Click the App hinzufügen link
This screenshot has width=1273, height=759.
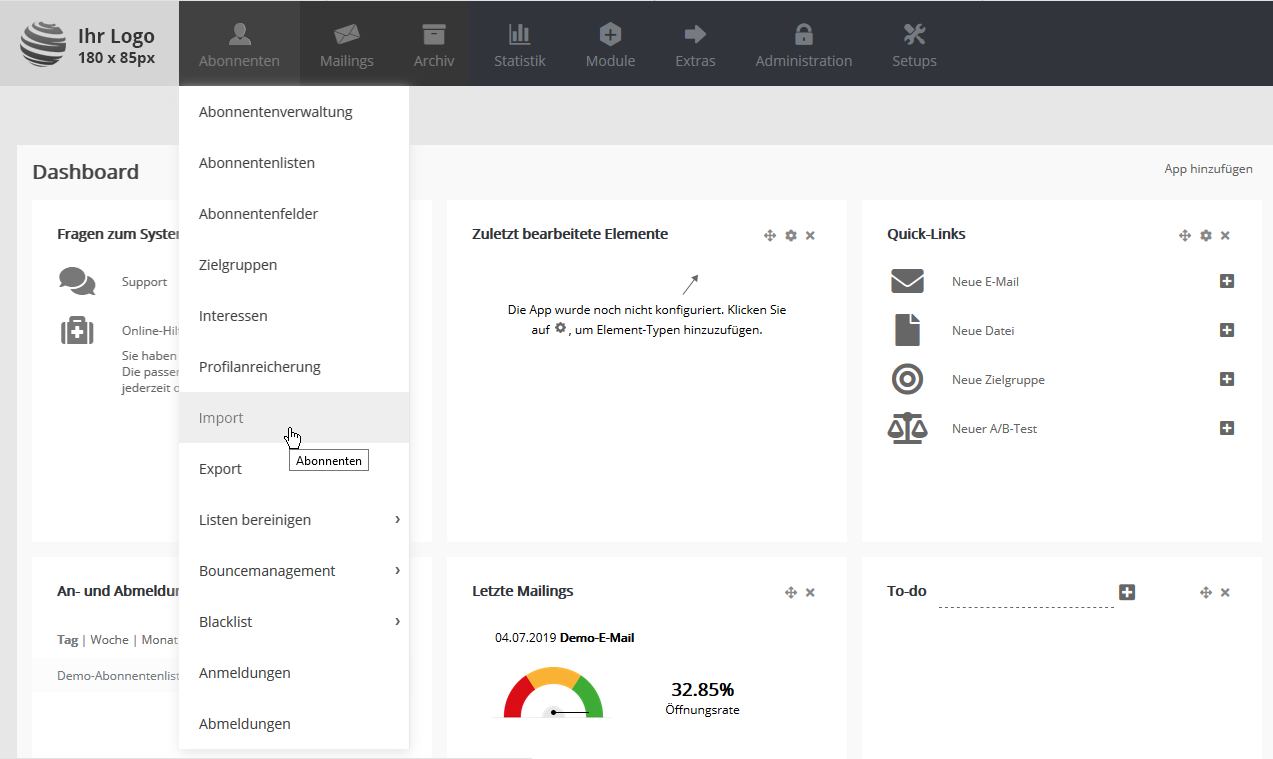[x=1208, y=169]
